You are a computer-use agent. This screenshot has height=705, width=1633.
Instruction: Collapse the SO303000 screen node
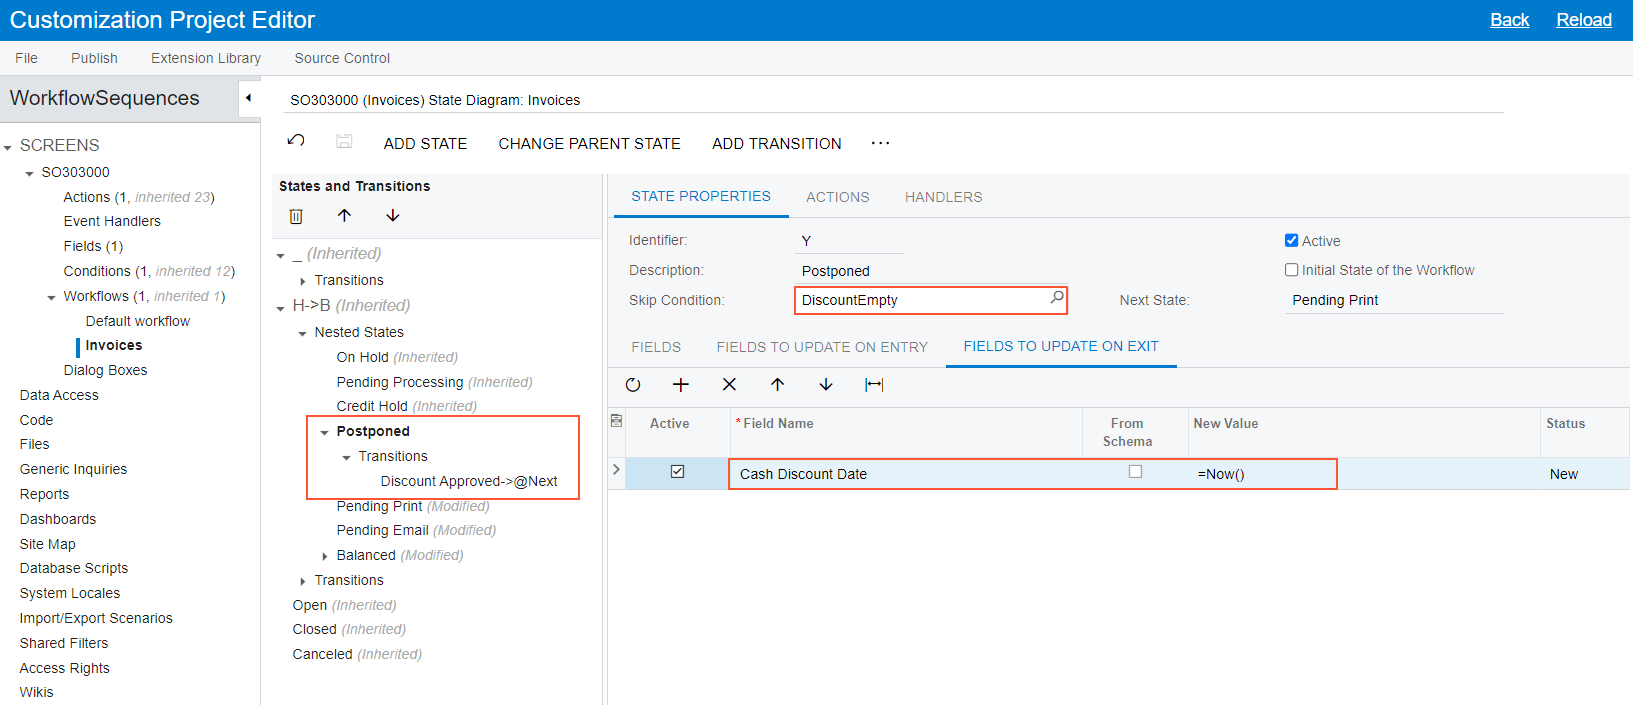[x=29, y=173]
